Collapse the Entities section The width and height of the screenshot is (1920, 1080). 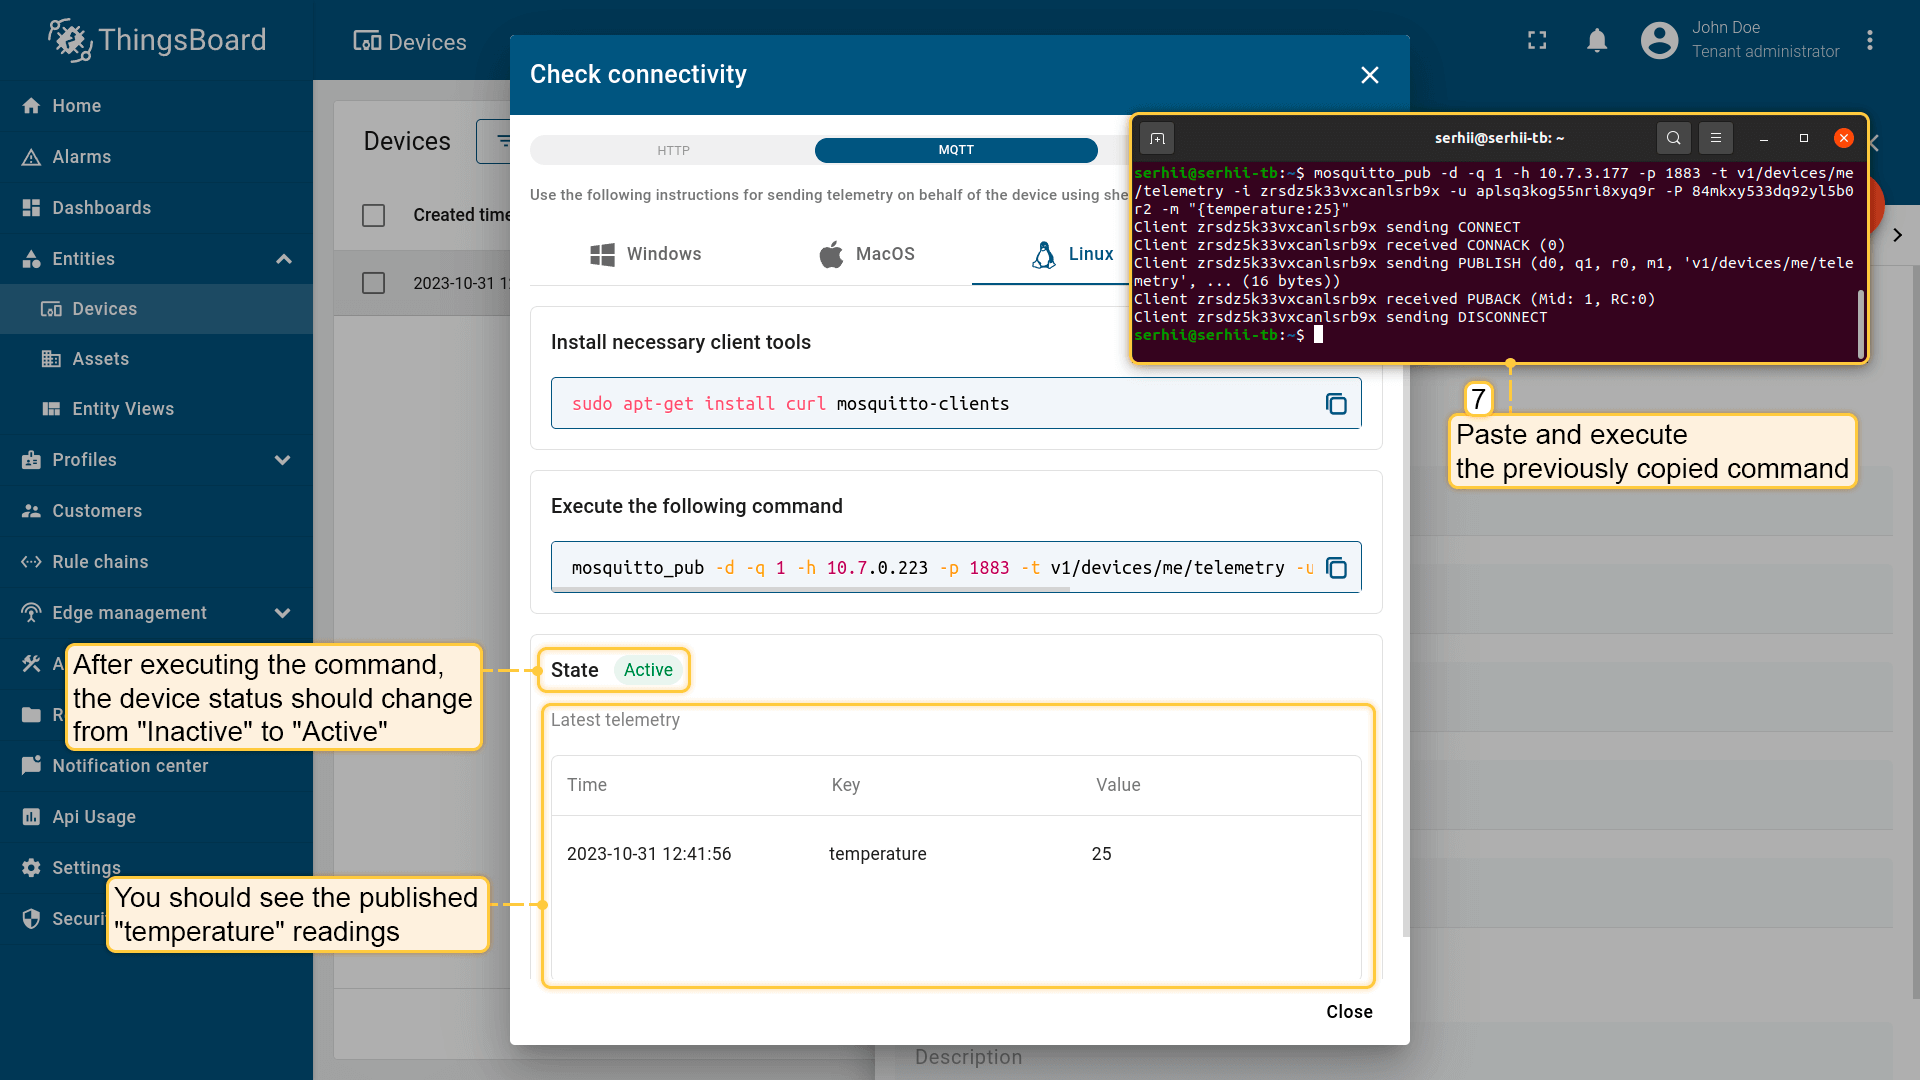coord(283,259)
